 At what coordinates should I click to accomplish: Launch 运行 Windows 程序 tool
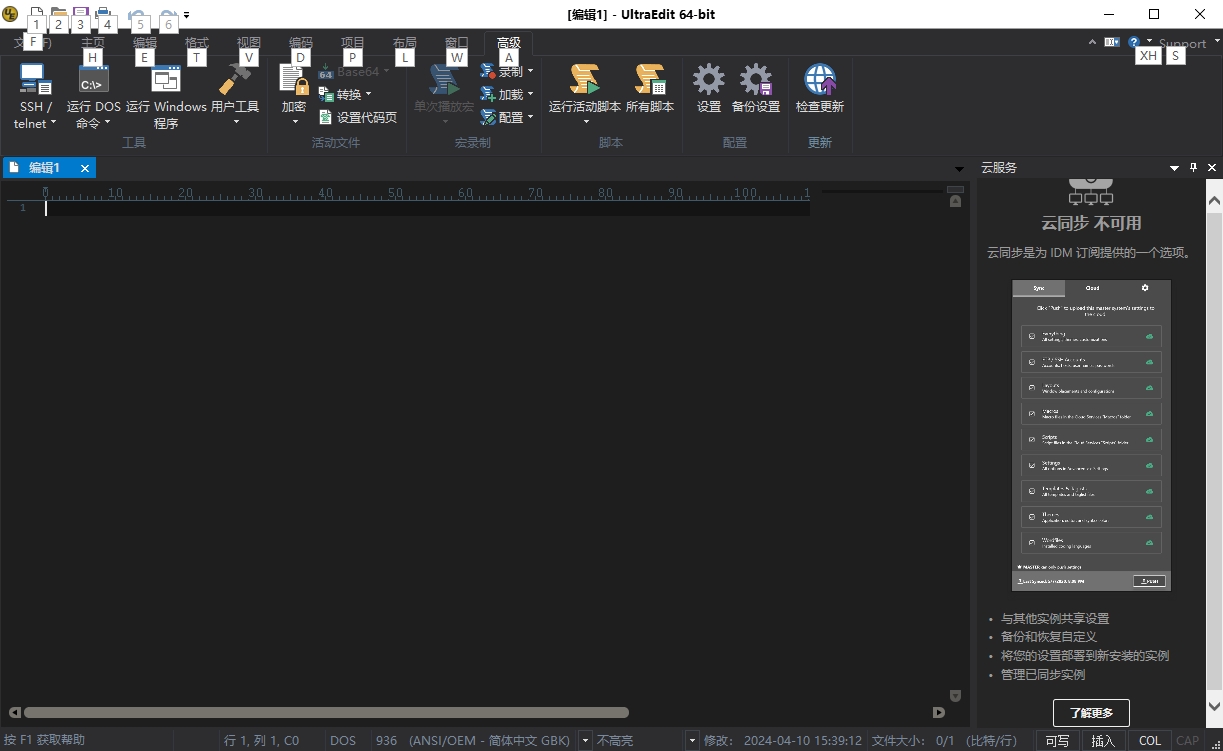pos(166,80)
